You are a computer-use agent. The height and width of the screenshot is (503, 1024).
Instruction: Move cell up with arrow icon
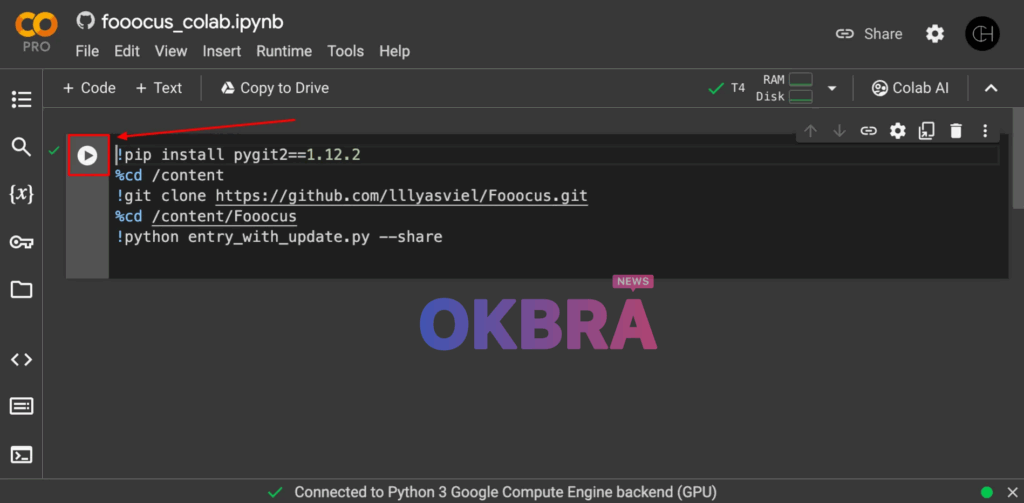(810, 131)
